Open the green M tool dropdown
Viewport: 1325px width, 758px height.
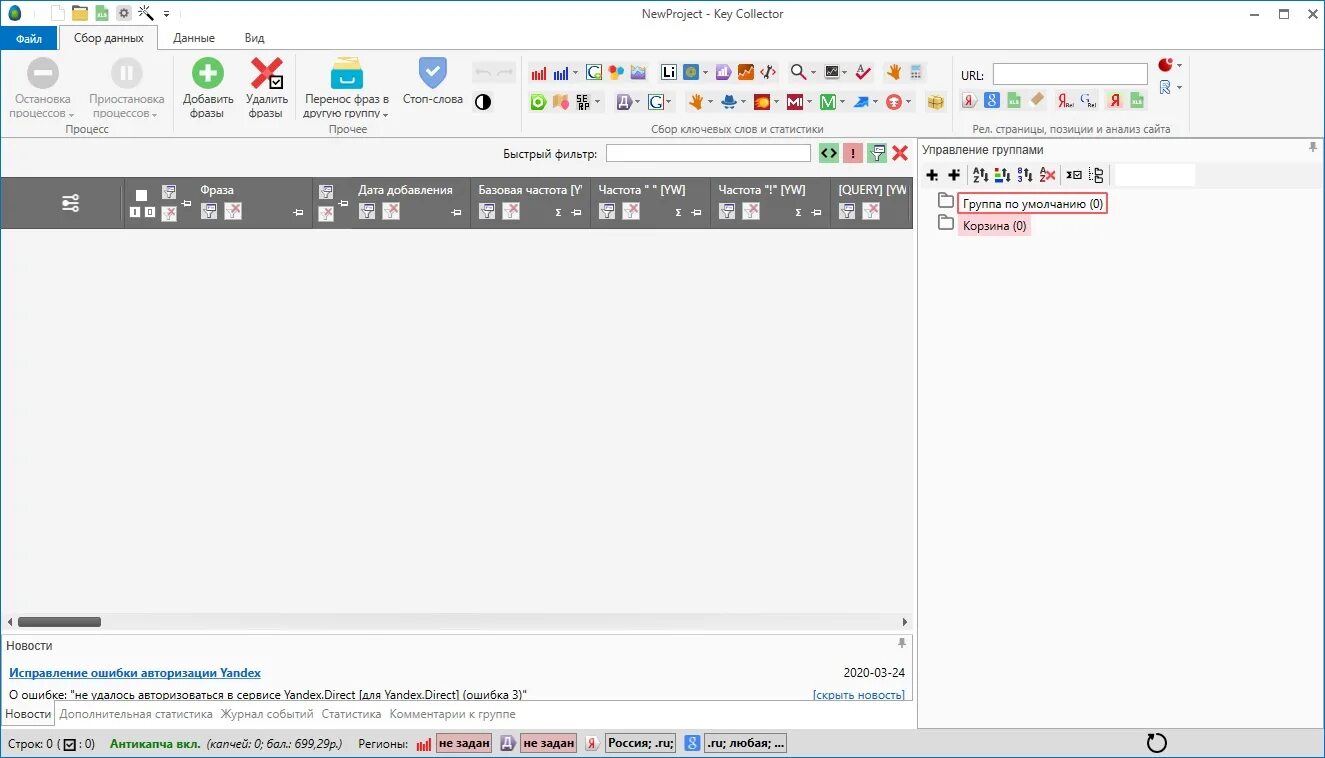click(842, 102)
